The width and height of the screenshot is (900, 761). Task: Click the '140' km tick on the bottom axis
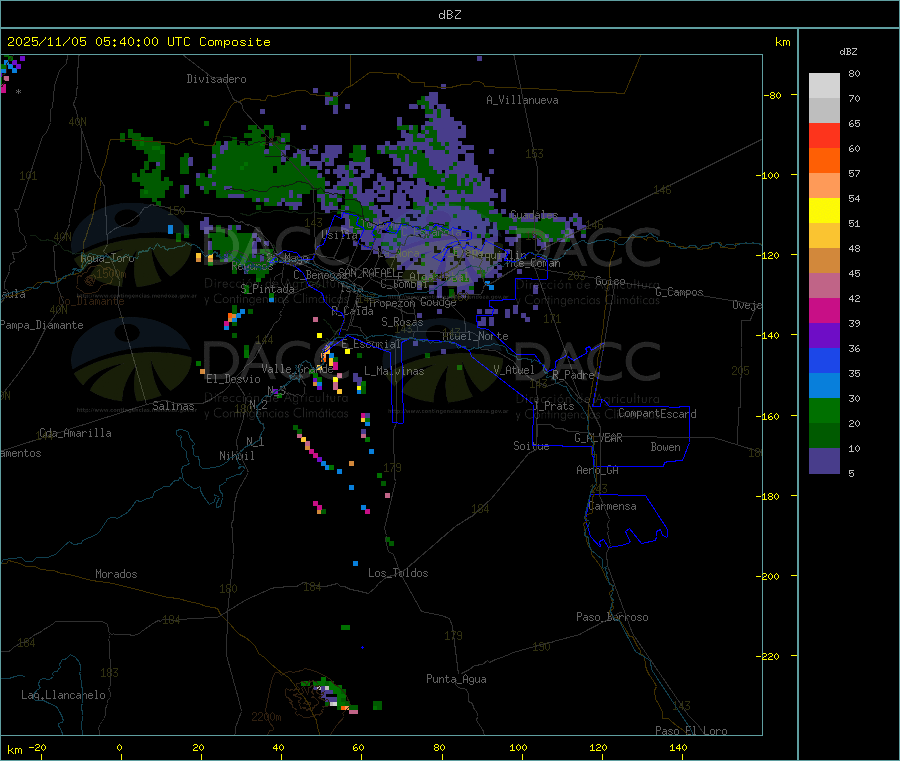(x=678, y=747)
